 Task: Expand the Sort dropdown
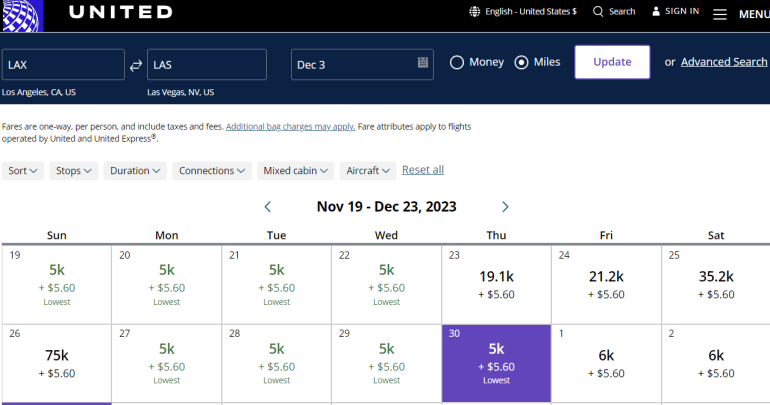(x=25, y=171)
